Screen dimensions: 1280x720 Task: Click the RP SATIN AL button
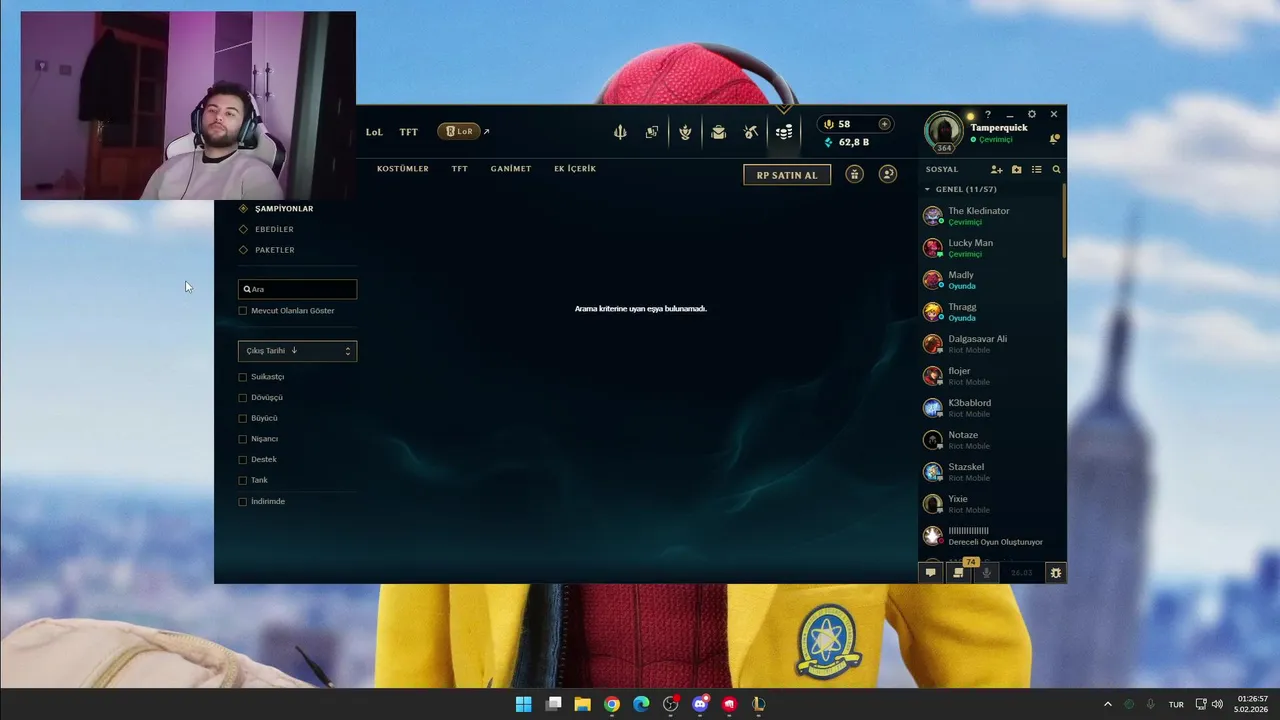click(787, 175)
